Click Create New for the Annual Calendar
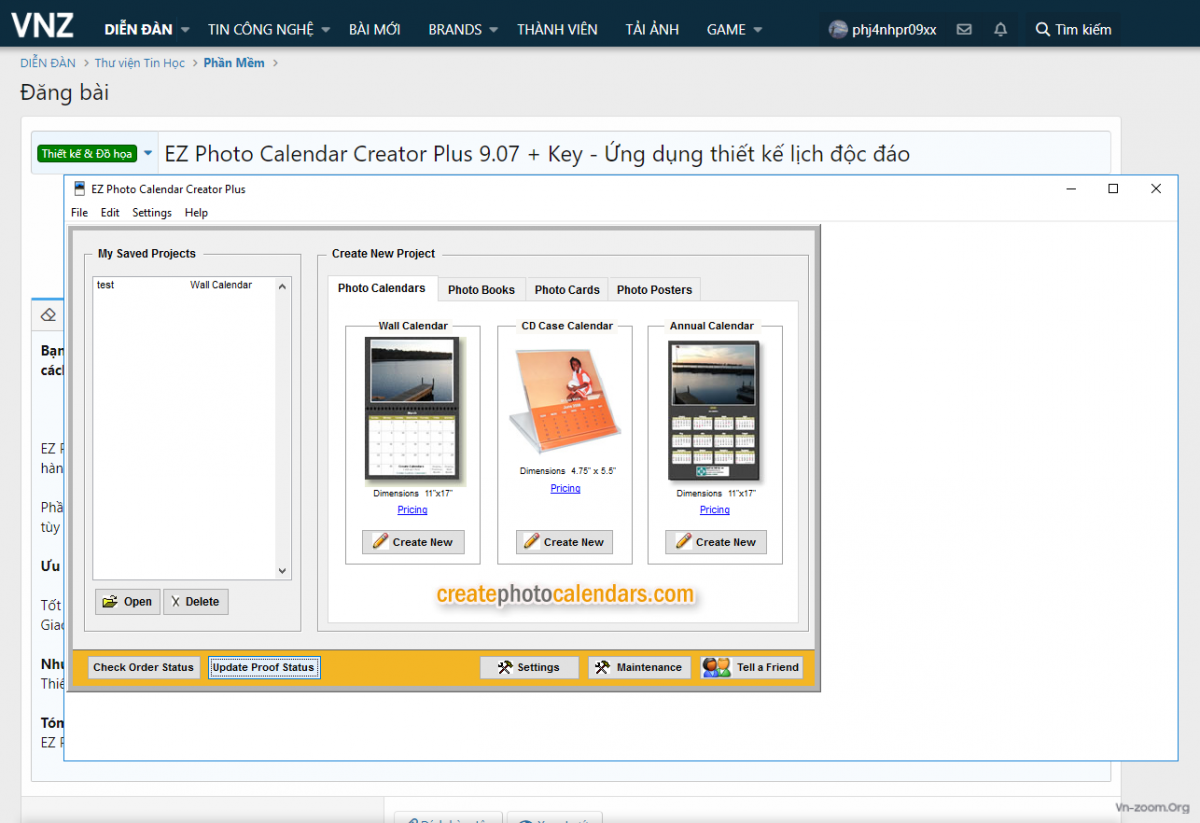Screen dimensions: 1200x823 coord(715,541)
